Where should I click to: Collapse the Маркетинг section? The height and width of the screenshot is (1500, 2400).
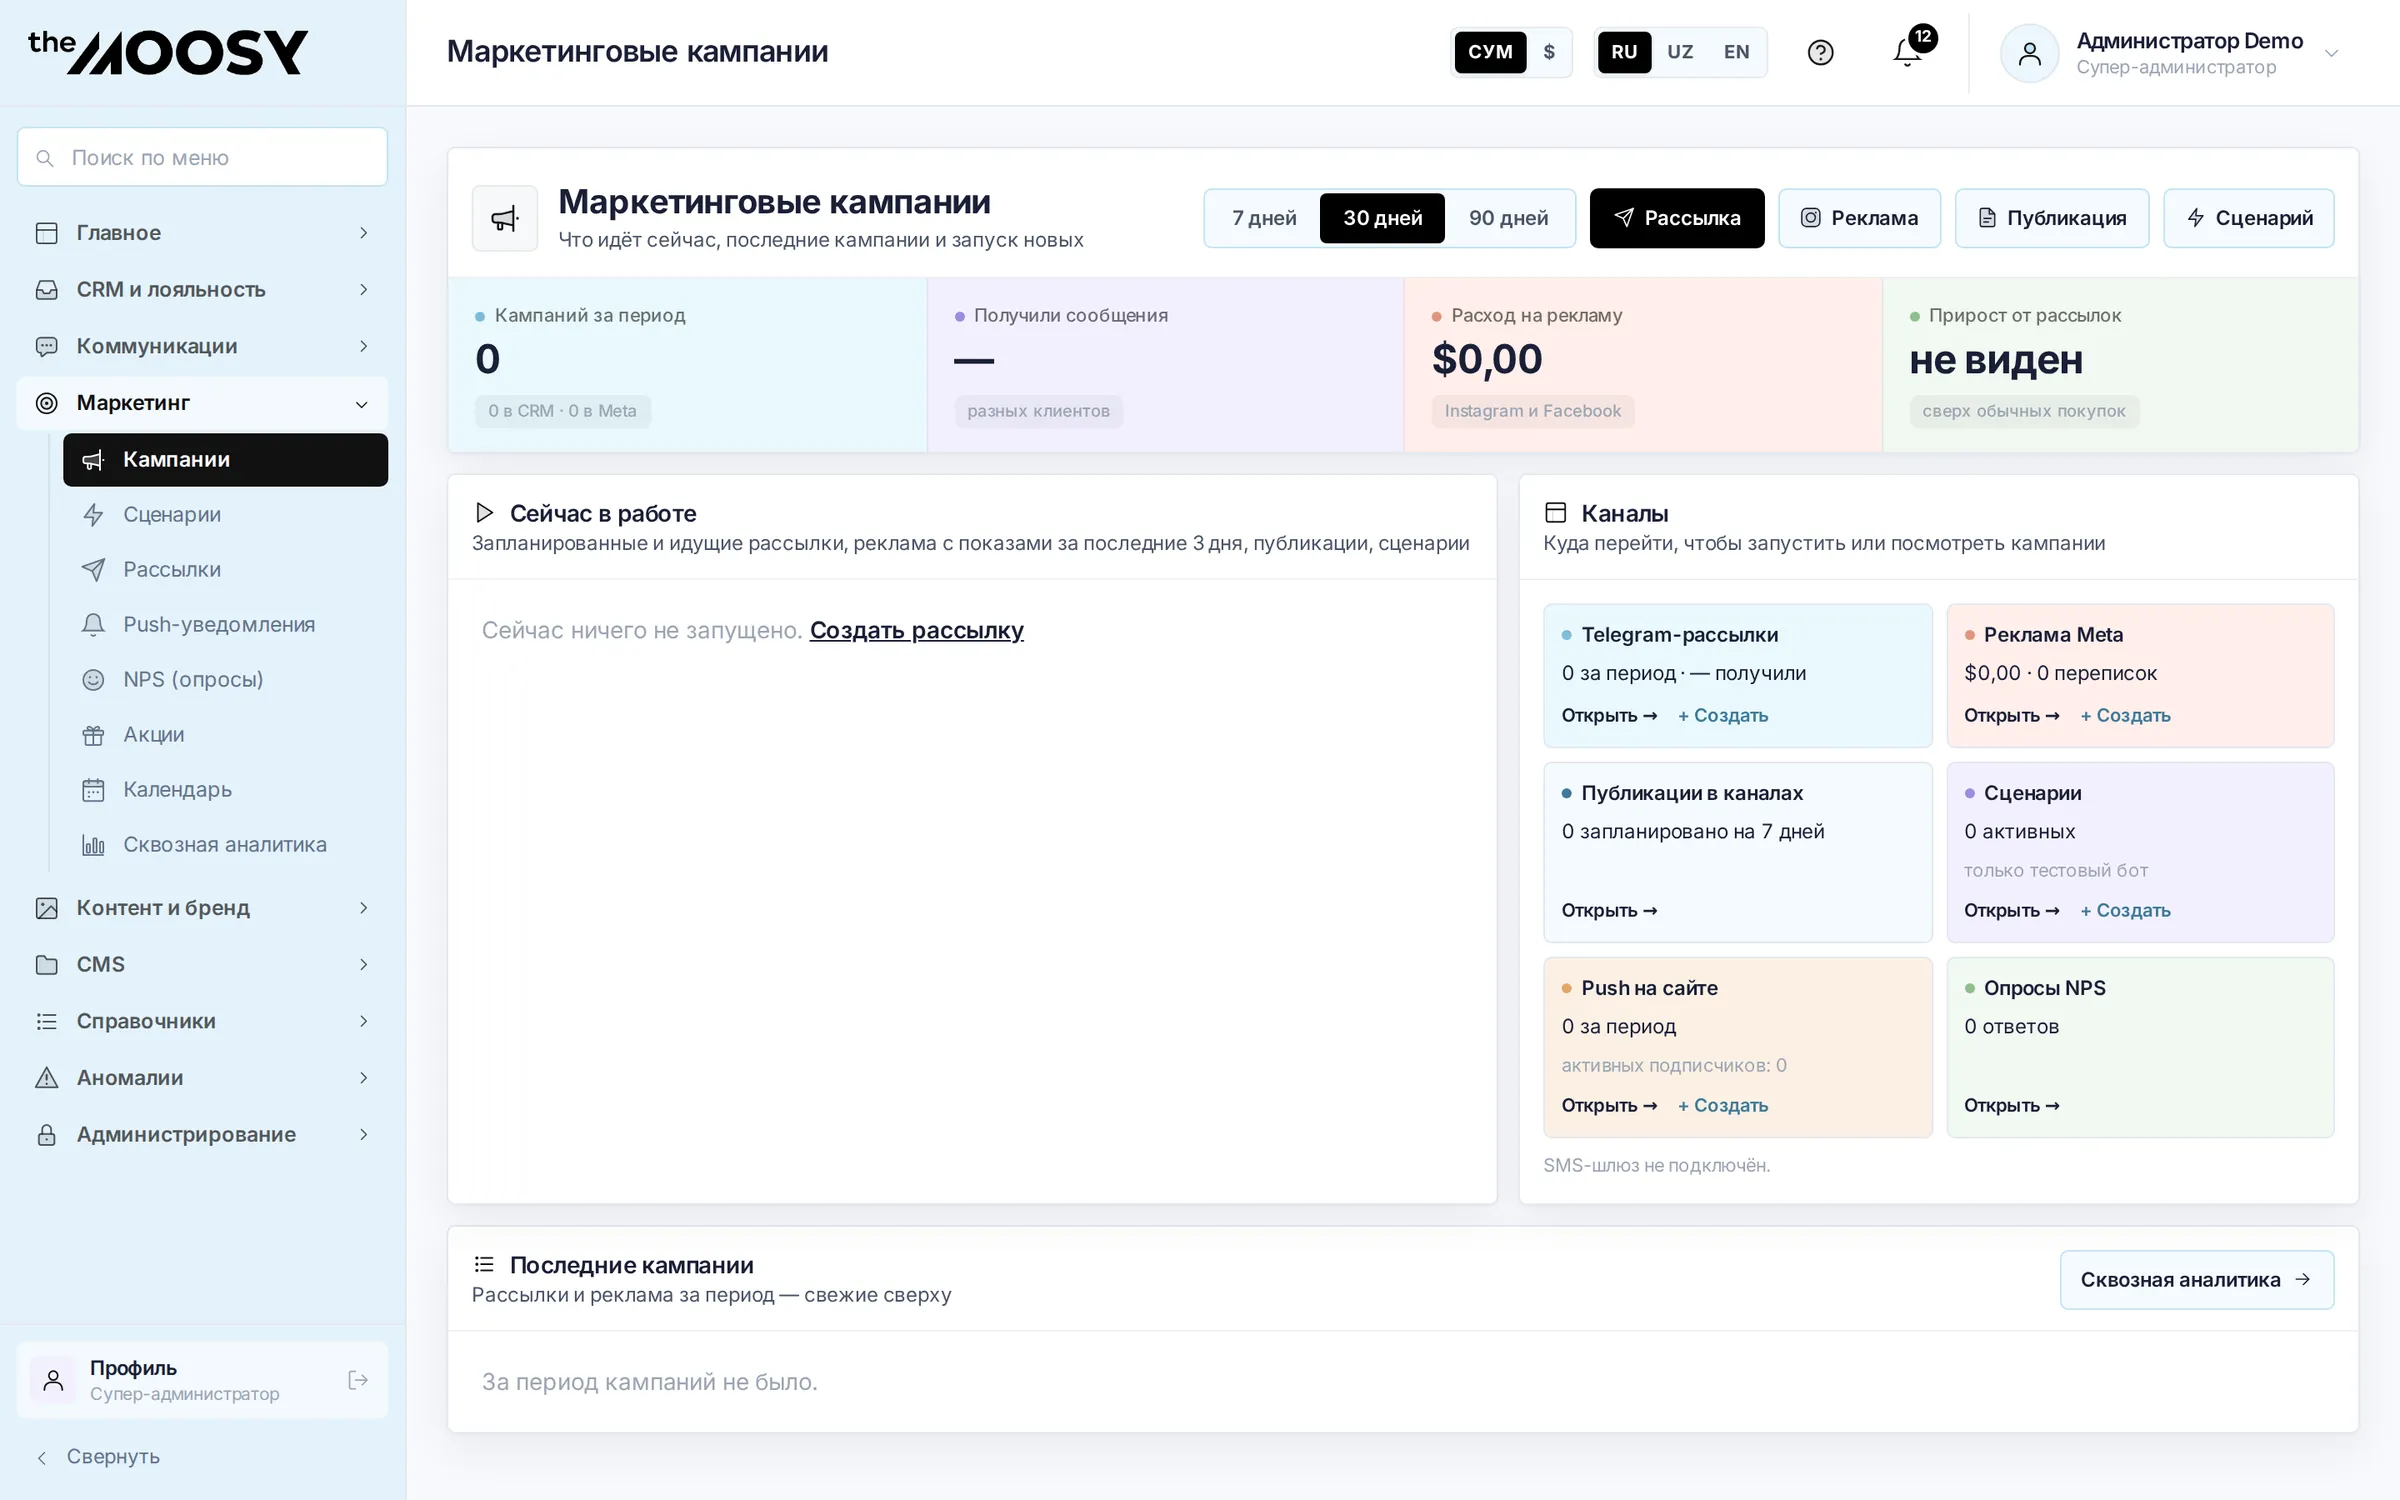202,403
